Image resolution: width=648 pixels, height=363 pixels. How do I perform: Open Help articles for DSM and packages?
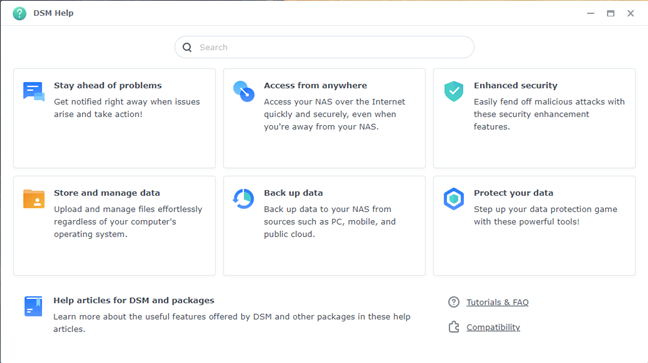[x=133, y=301]
